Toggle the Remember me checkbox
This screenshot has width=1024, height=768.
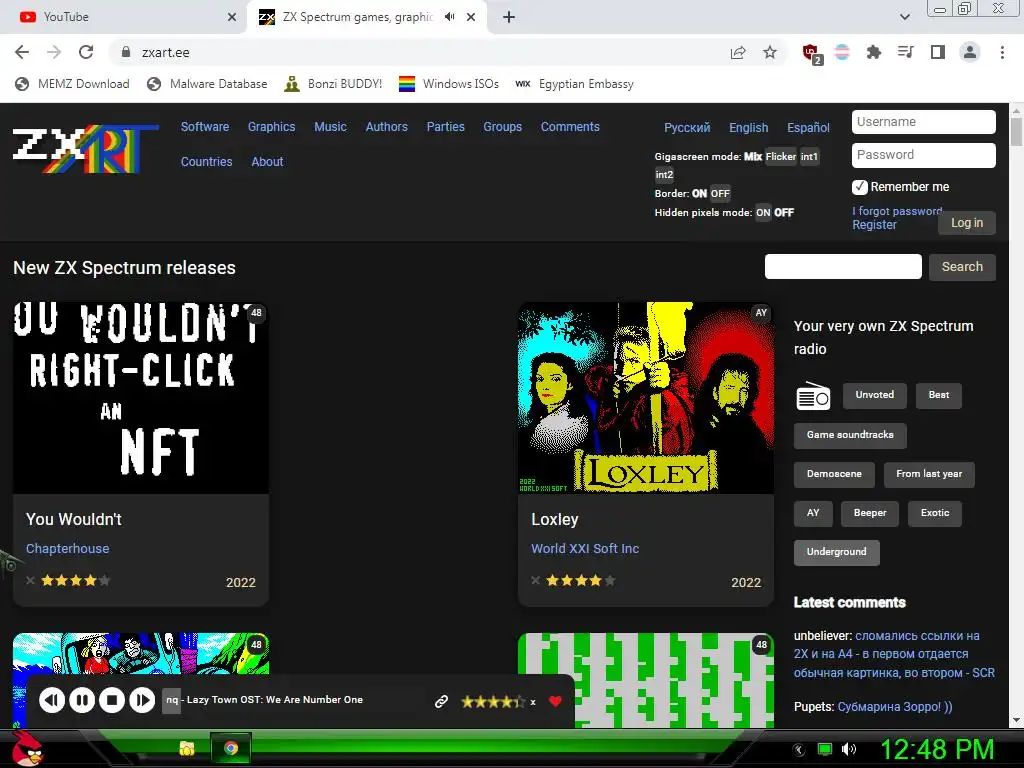point(860,187)
